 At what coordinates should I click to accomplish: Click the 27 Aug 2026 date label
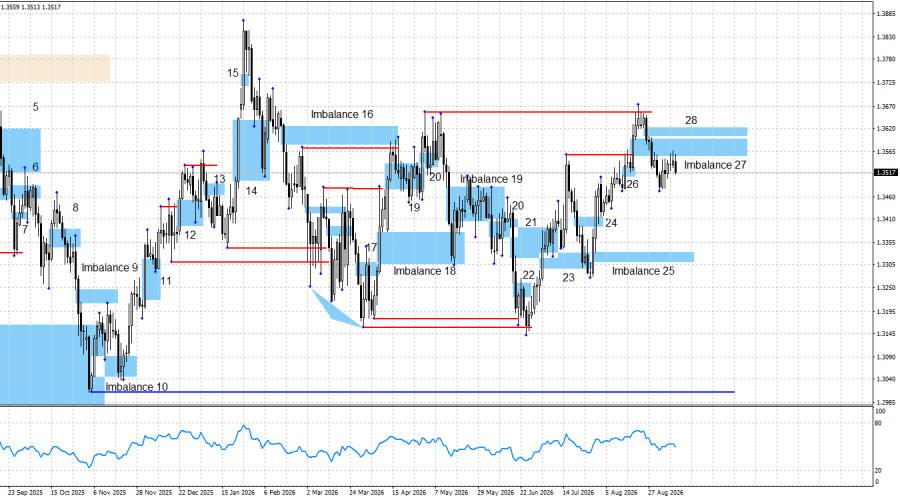click(x=665, y=493)
